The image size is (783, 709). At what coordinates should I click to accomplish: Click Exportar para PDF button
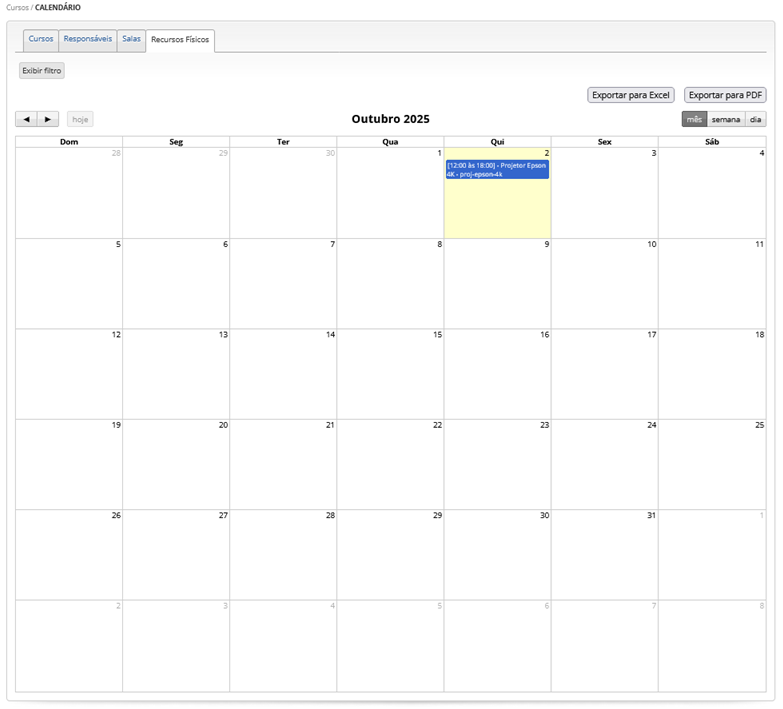[725, 95]
